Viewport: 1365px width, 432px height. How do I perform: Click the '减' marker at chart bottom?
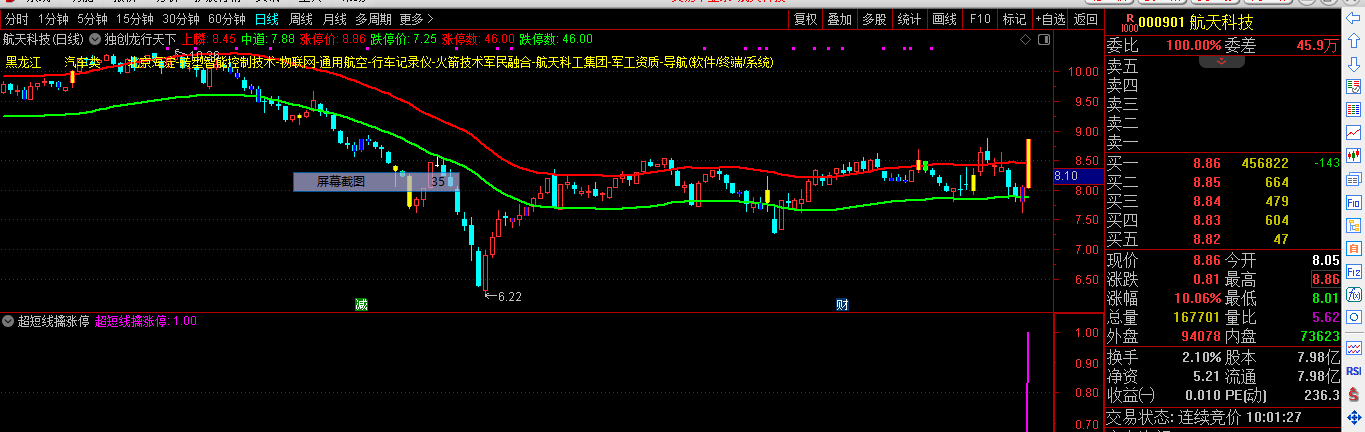coord(360,304)
